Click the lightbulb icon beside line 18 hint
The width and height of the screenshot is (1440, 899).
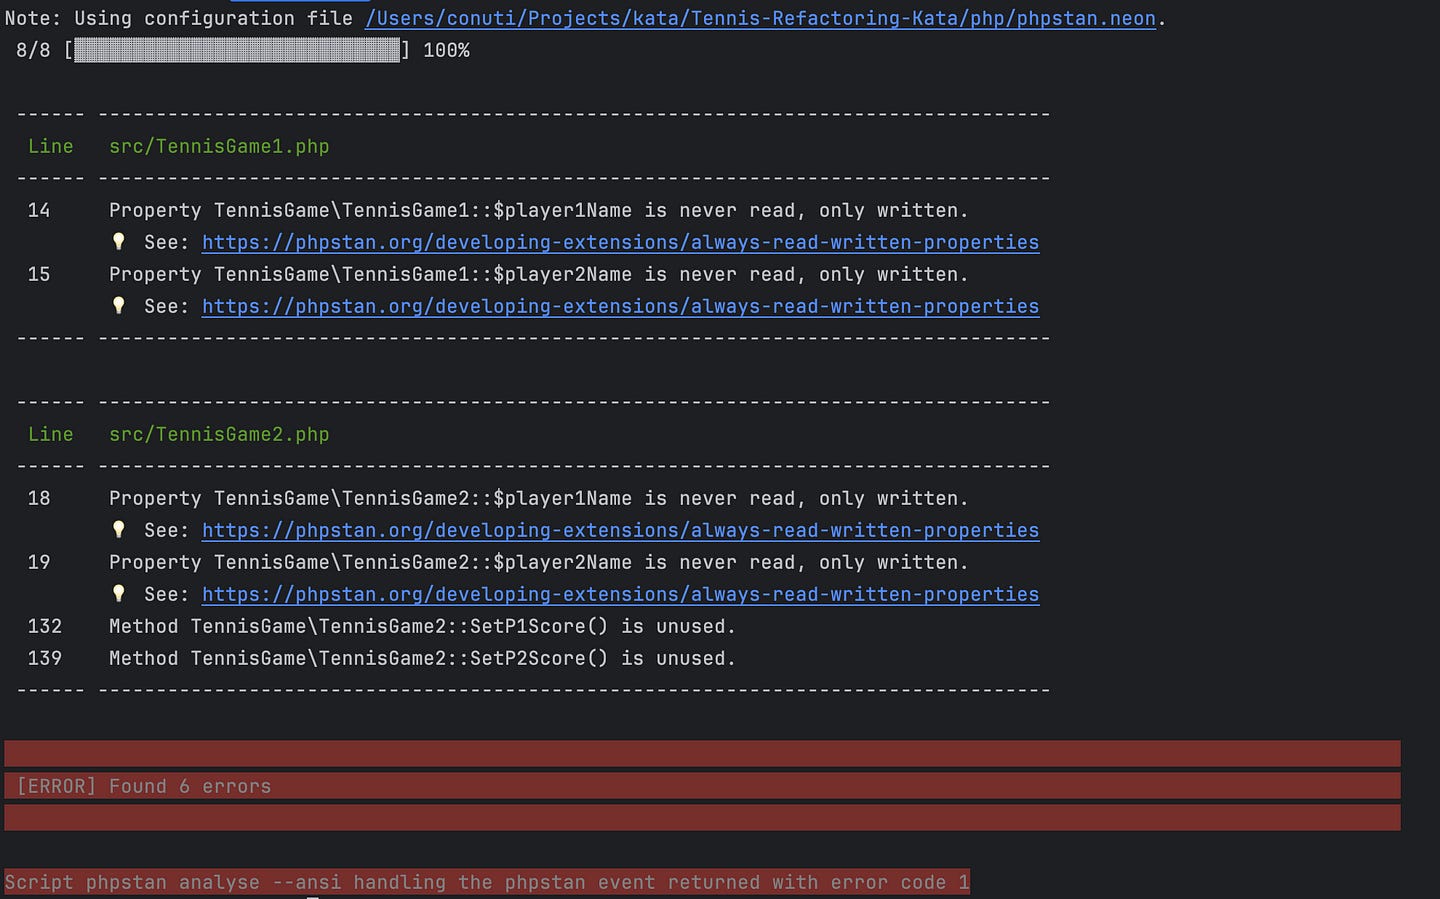pyautogui.click(x=119, y=529)
